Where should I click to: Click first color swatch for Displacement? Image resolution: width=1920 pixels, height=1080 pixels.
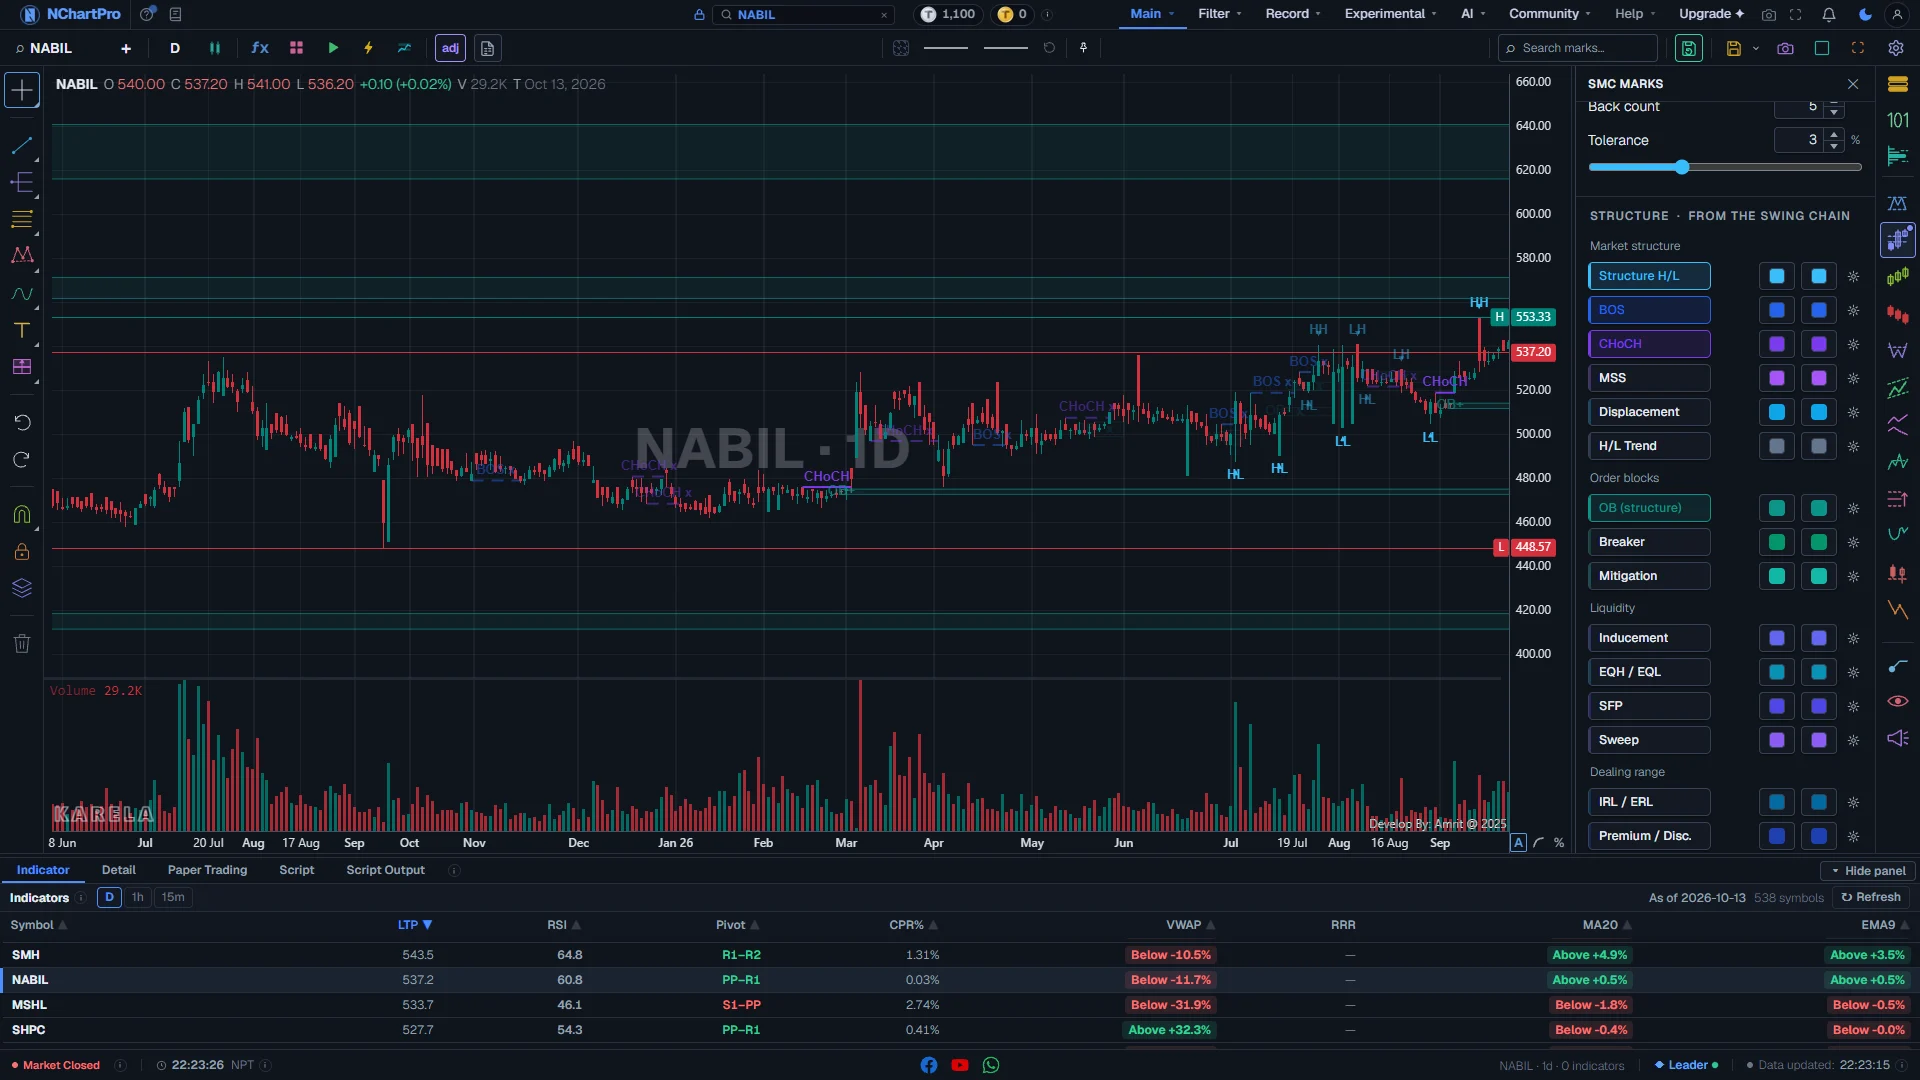point(1777,412)
